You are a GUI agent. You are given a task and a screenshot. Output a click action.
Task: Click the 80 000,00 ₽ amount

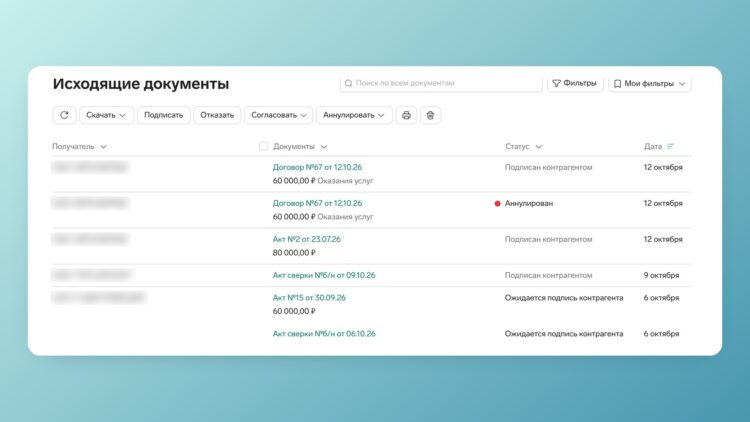(x=294, y=253)
